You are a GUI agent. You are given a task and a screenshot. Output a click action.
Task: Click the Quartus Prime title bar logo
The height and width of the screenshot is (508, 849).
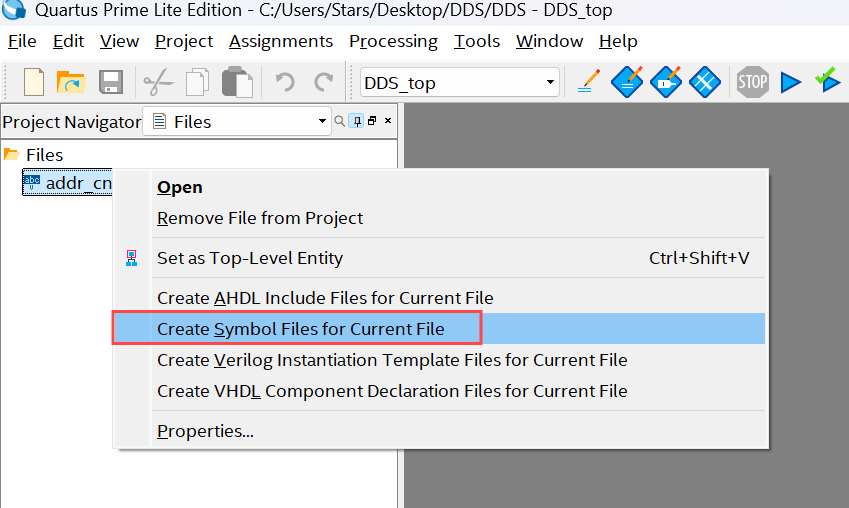coord(13,9)
